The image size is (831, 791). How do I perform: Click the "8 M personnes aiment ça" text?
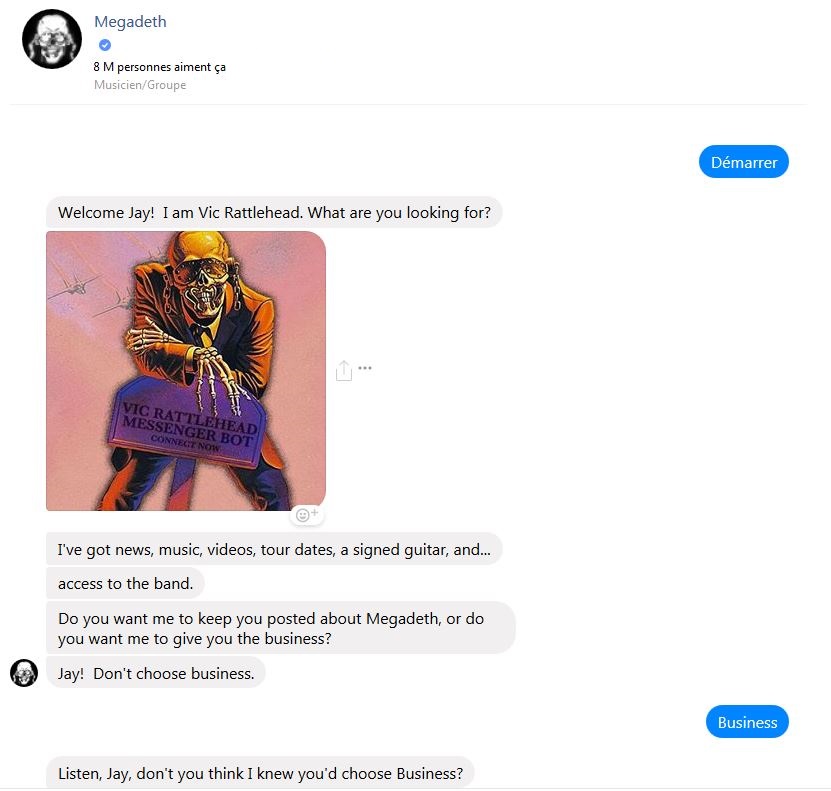click(160, 67)
